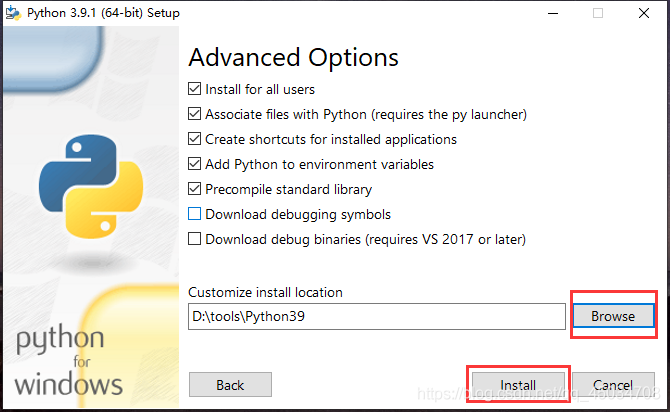Click the Python installer icon in title bar
The height and width of the screenshot is (412, 670).
pyautogui.click(x=13, y=13)
